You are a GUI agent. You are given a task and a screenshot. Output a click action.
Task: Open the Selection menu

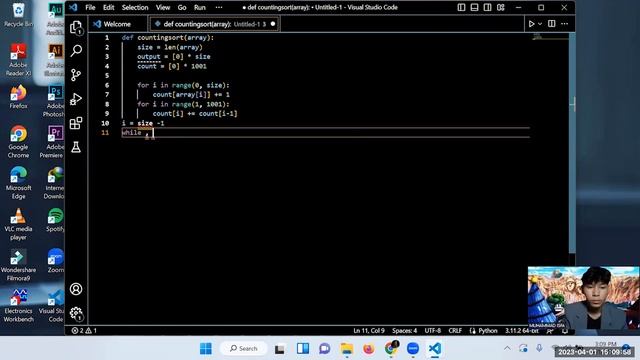[x=135, y=7]
